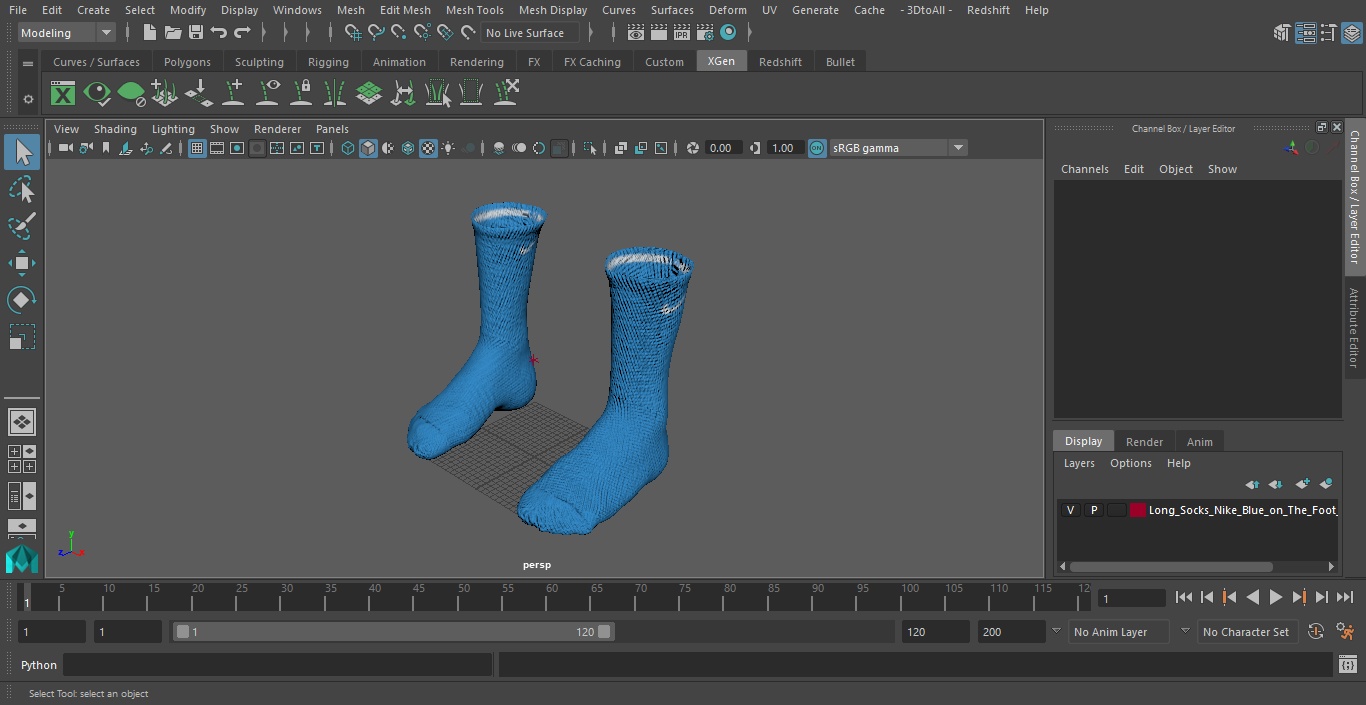Viewport: 1366px width, 705px height.
Task: Open the Deform menu
Action: click(x=727, y=10)
